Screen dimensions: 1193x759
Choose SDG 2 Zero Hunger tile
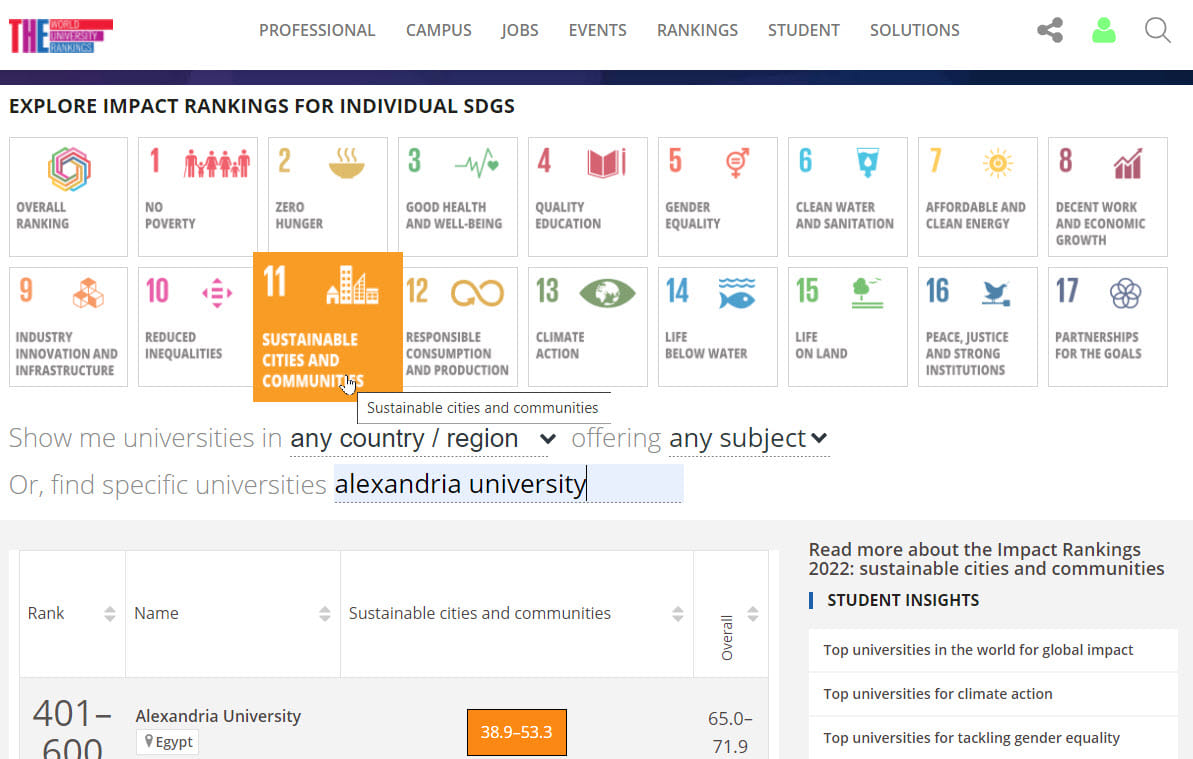click(x=327, y=196)
